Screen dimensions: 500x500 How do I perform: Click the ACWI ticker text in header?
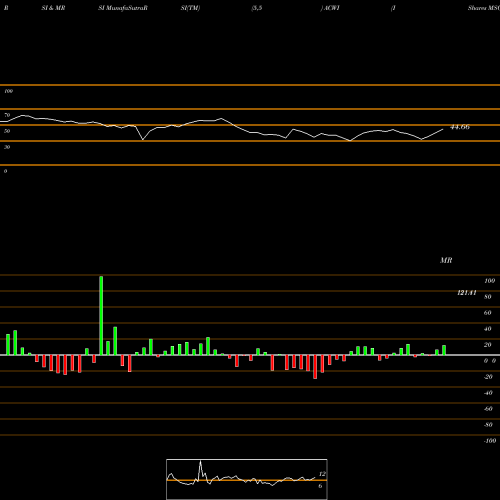[331, 8]
